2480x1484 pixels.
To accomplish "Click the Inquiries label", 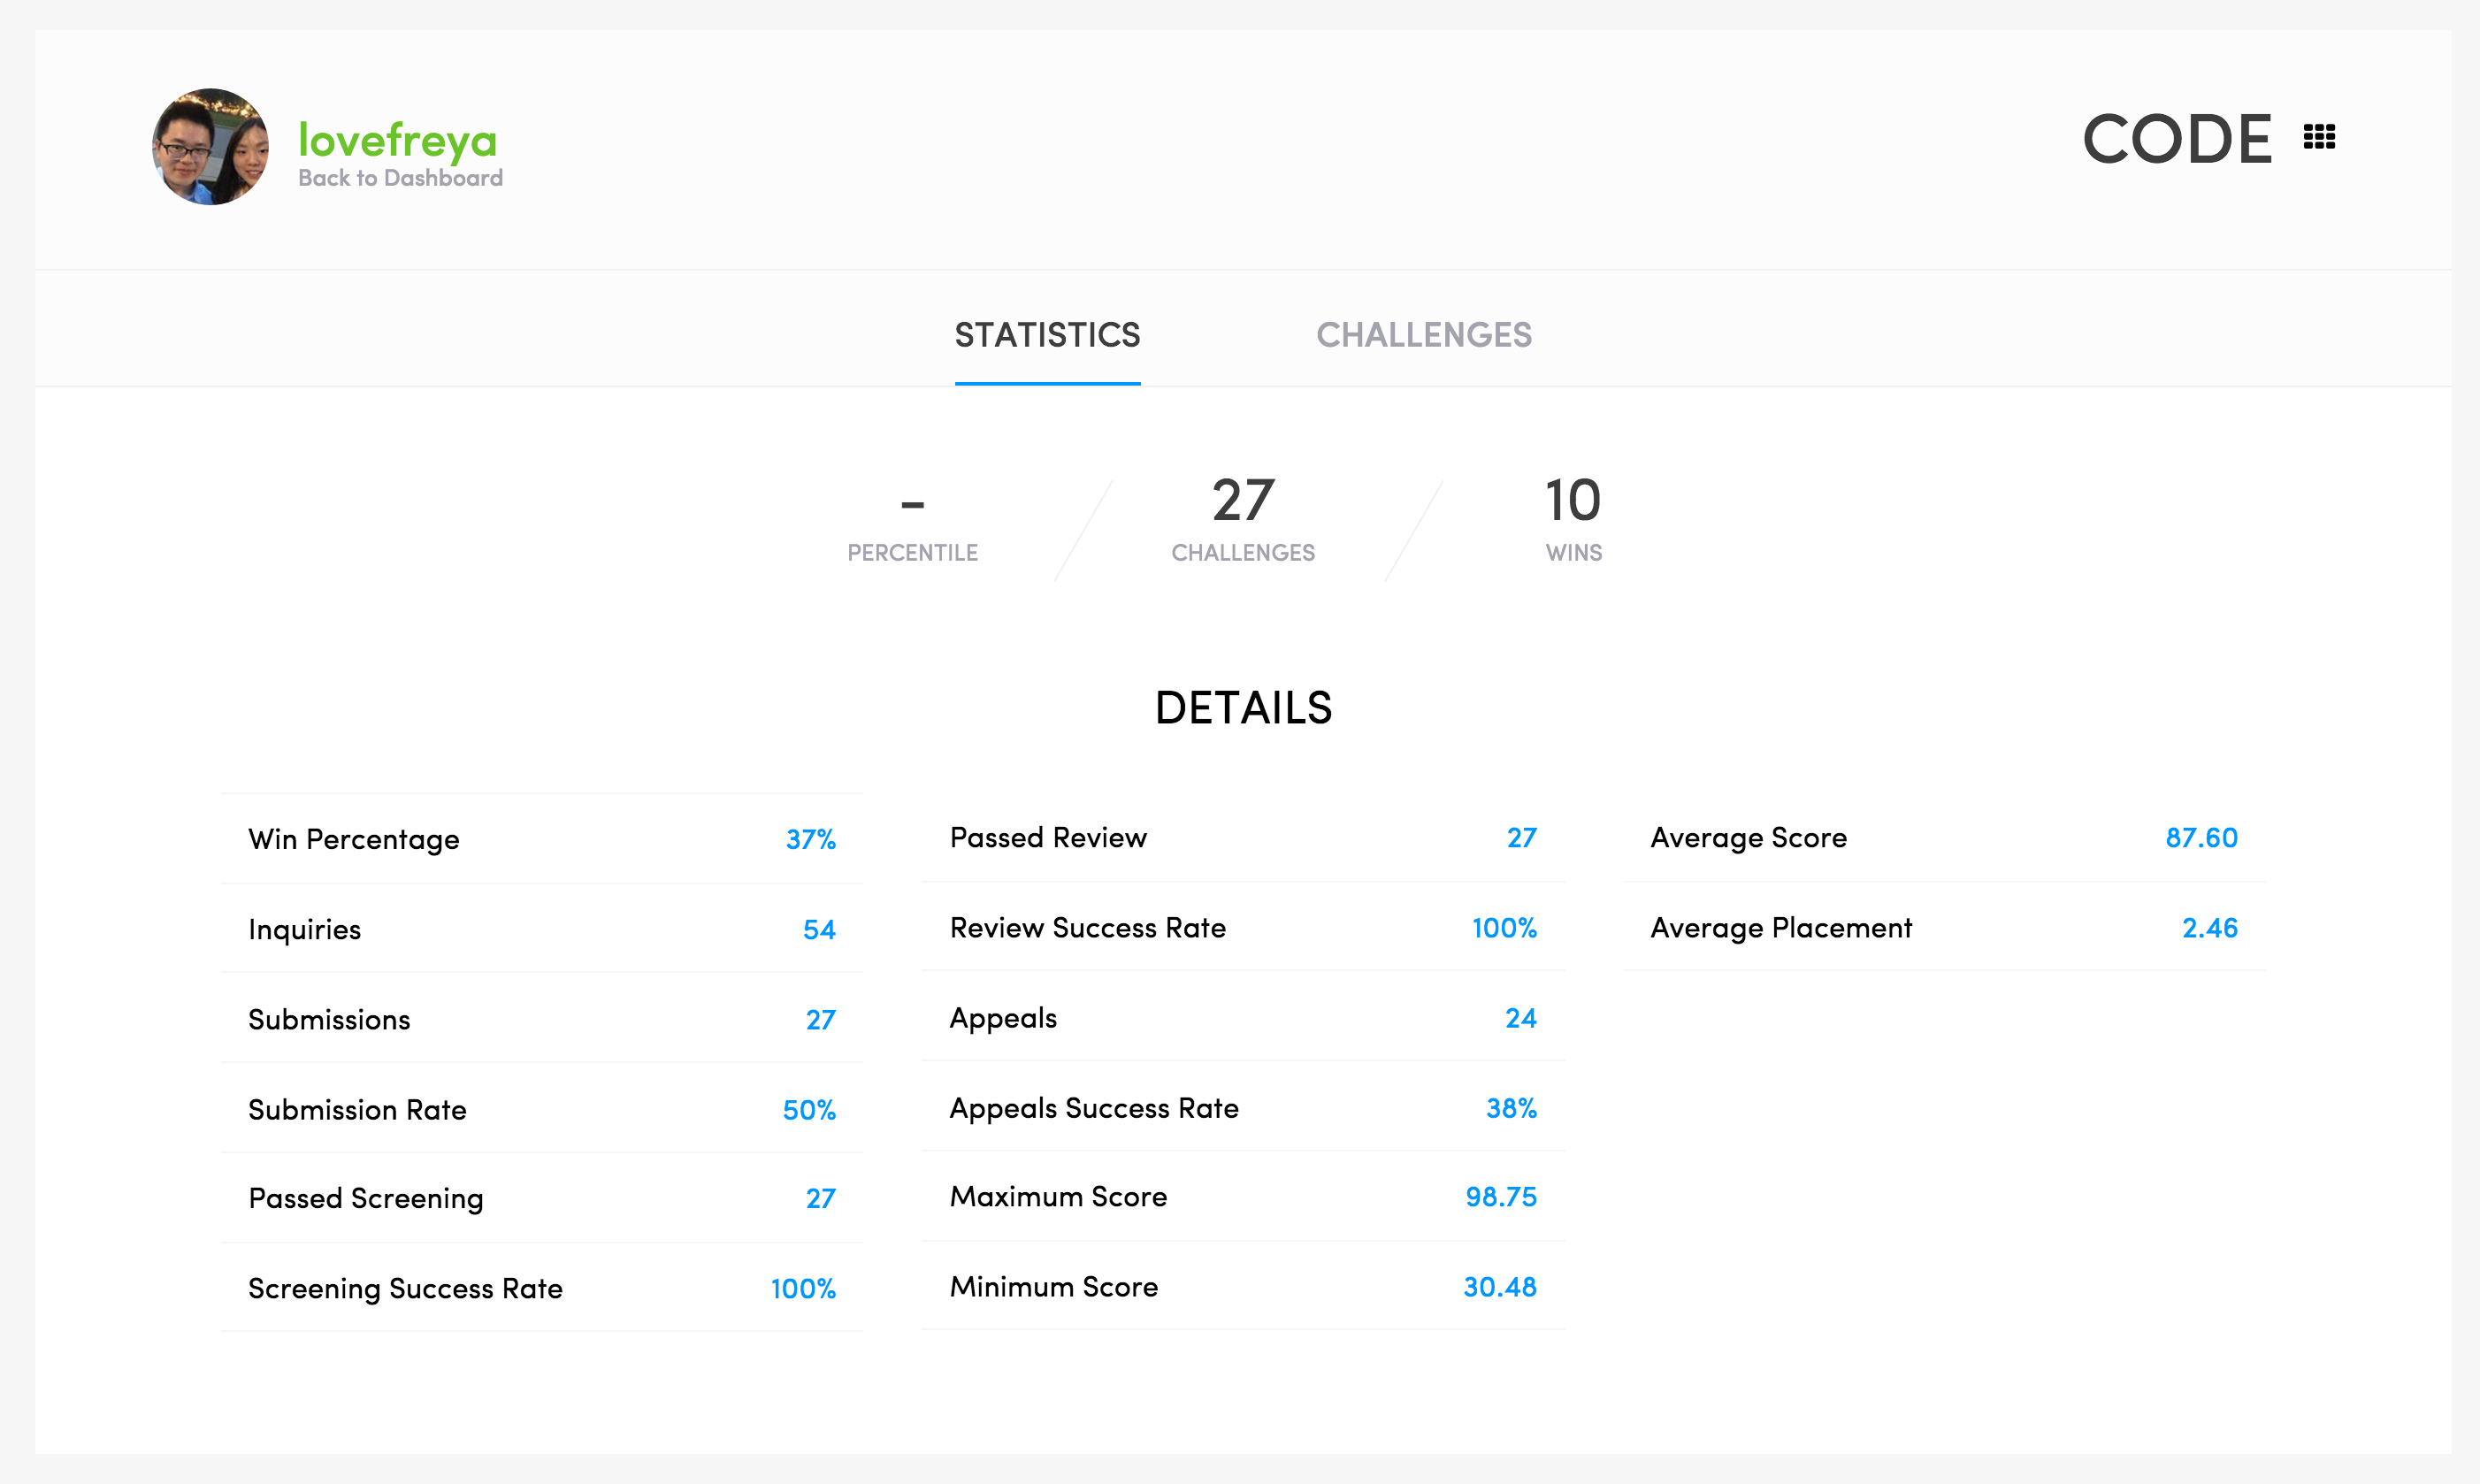I will [x=304, y=929].
